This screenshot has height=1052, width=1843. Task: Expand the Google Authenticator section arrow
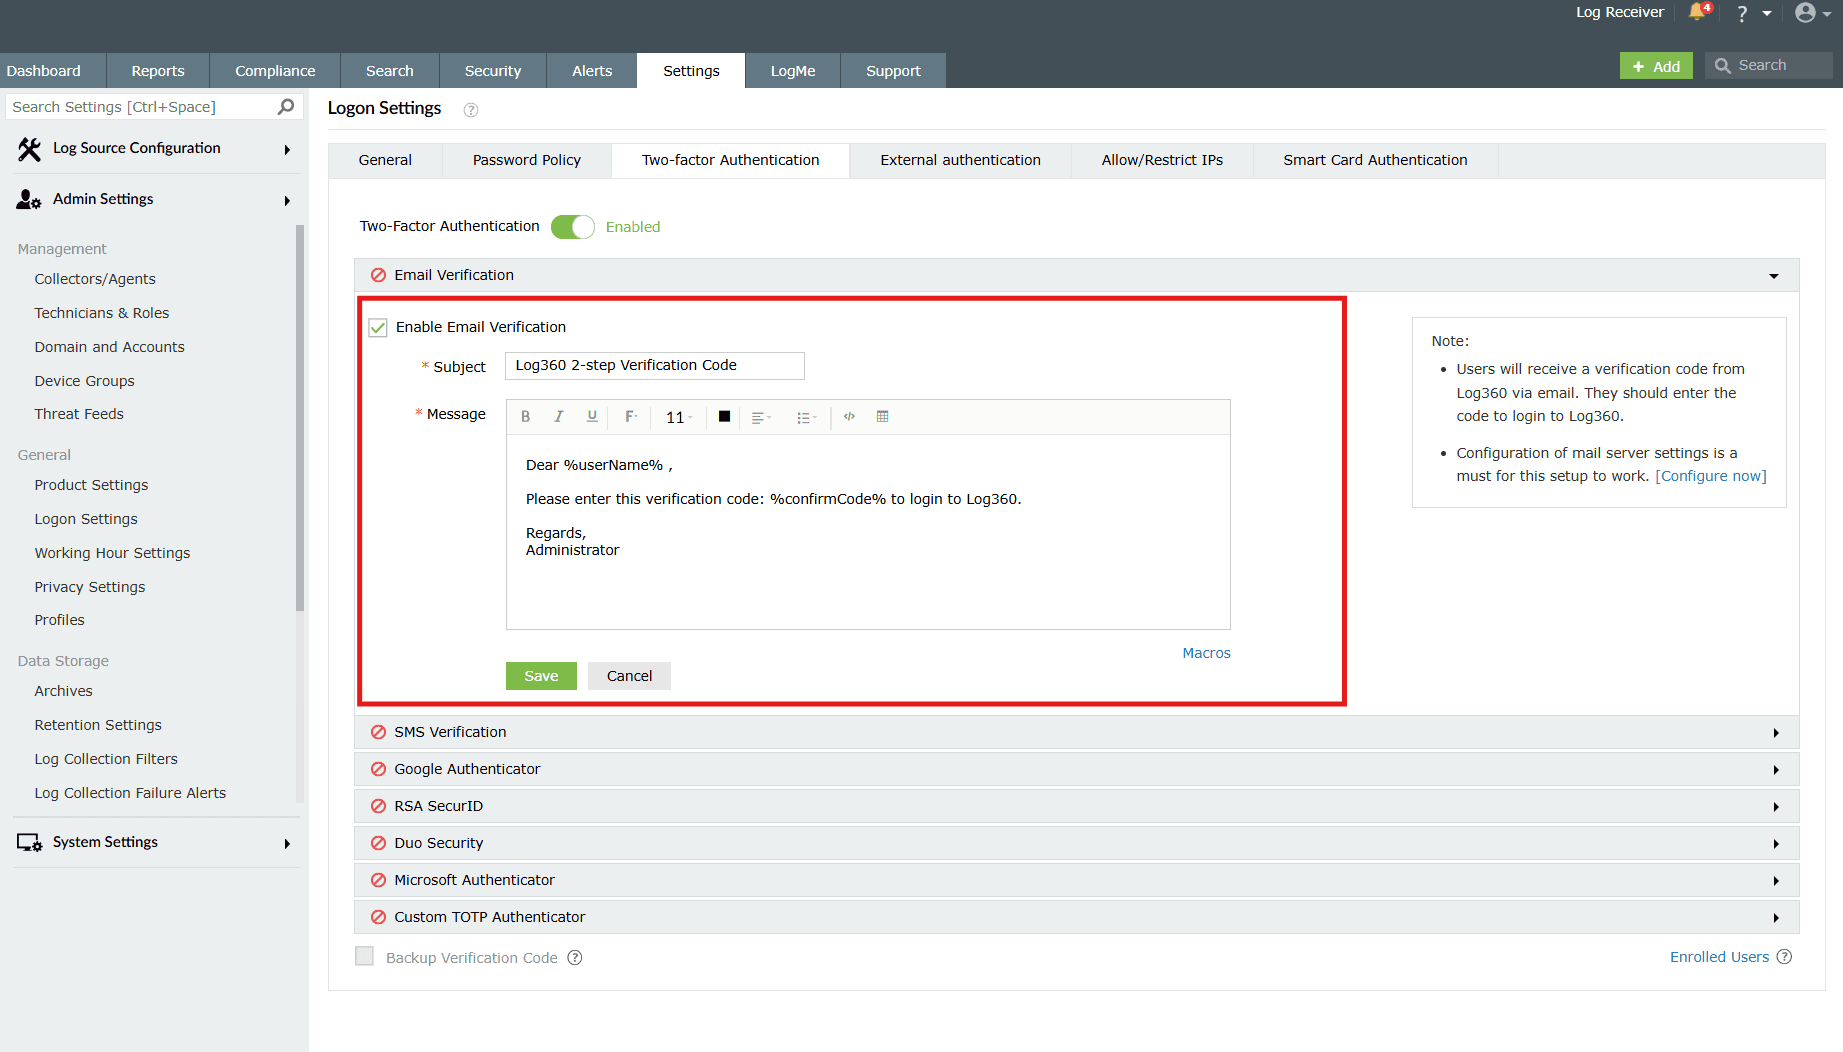point(1776,770)
